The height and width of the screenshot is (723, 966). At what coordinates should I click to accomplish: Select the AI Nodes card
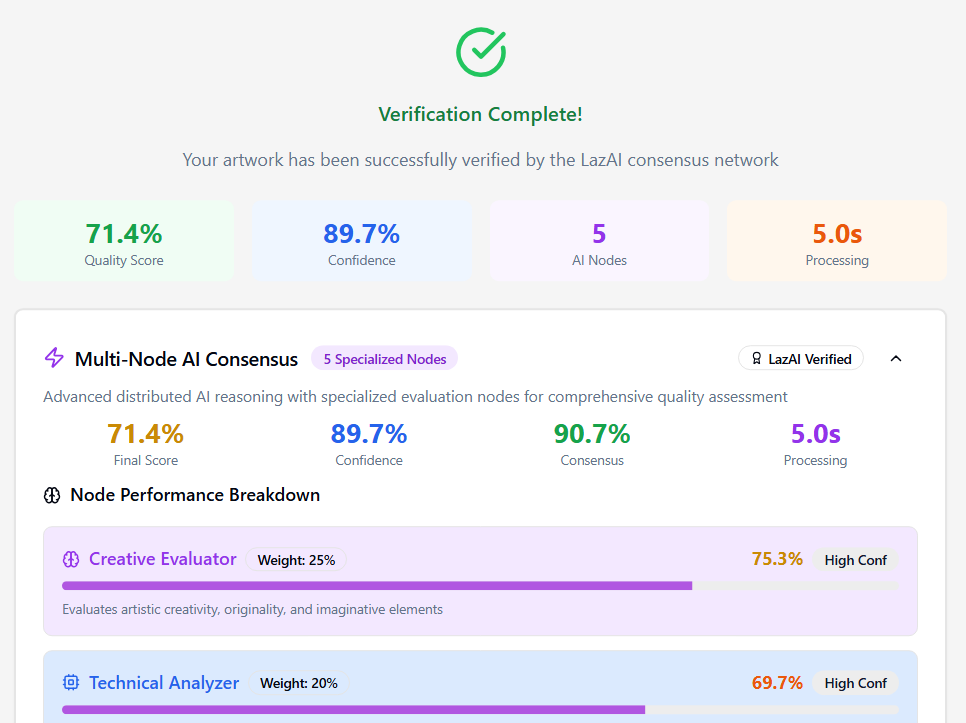599,241
